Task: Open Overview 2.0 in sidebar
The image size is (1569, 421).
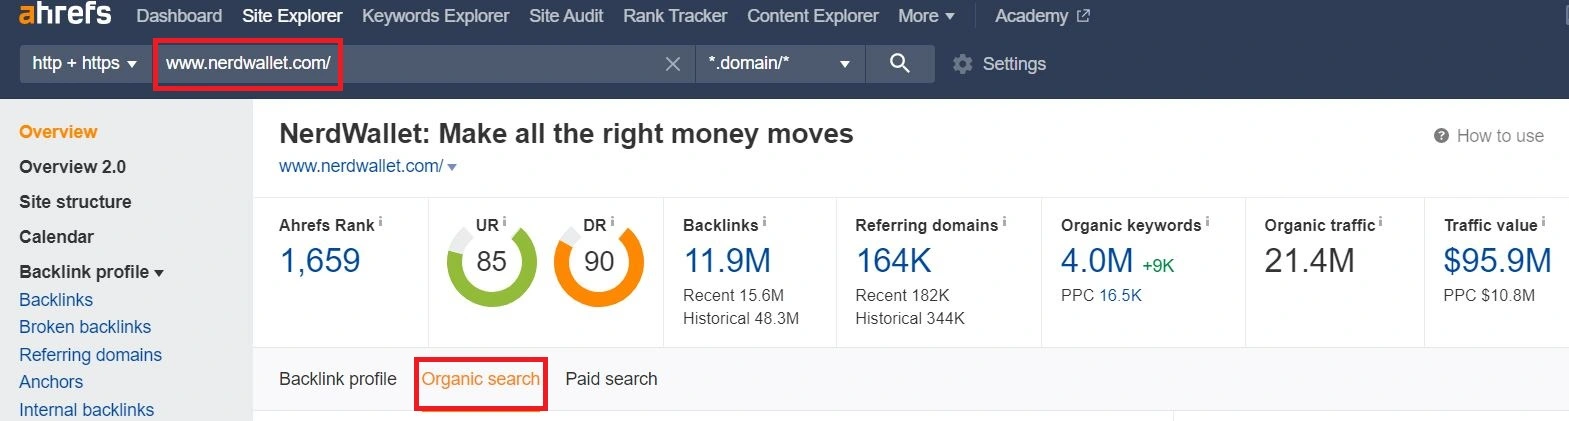Action: [x=72, y=167]
